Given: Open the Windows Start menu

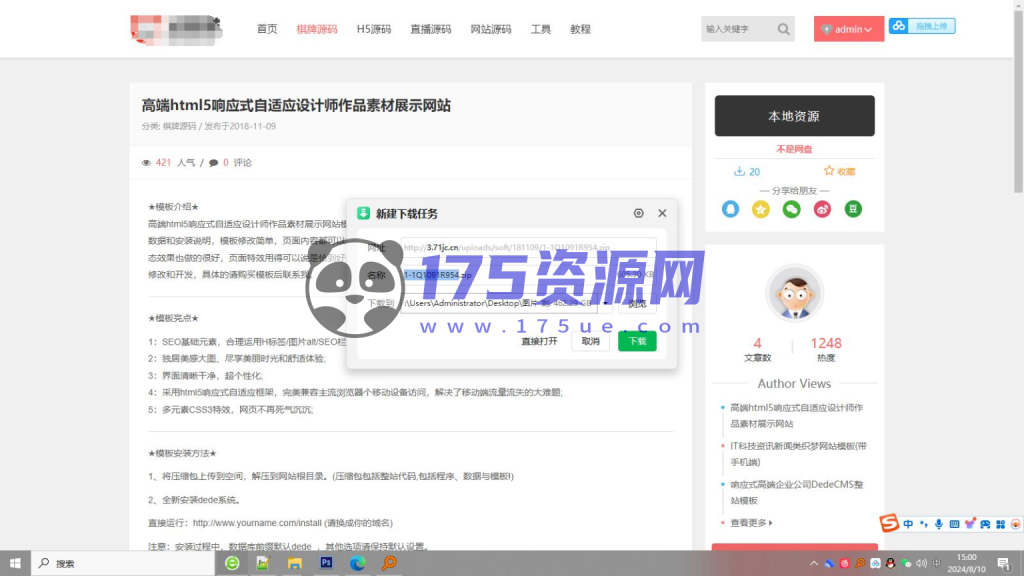Looking at the screenshot, I should 15,563.
